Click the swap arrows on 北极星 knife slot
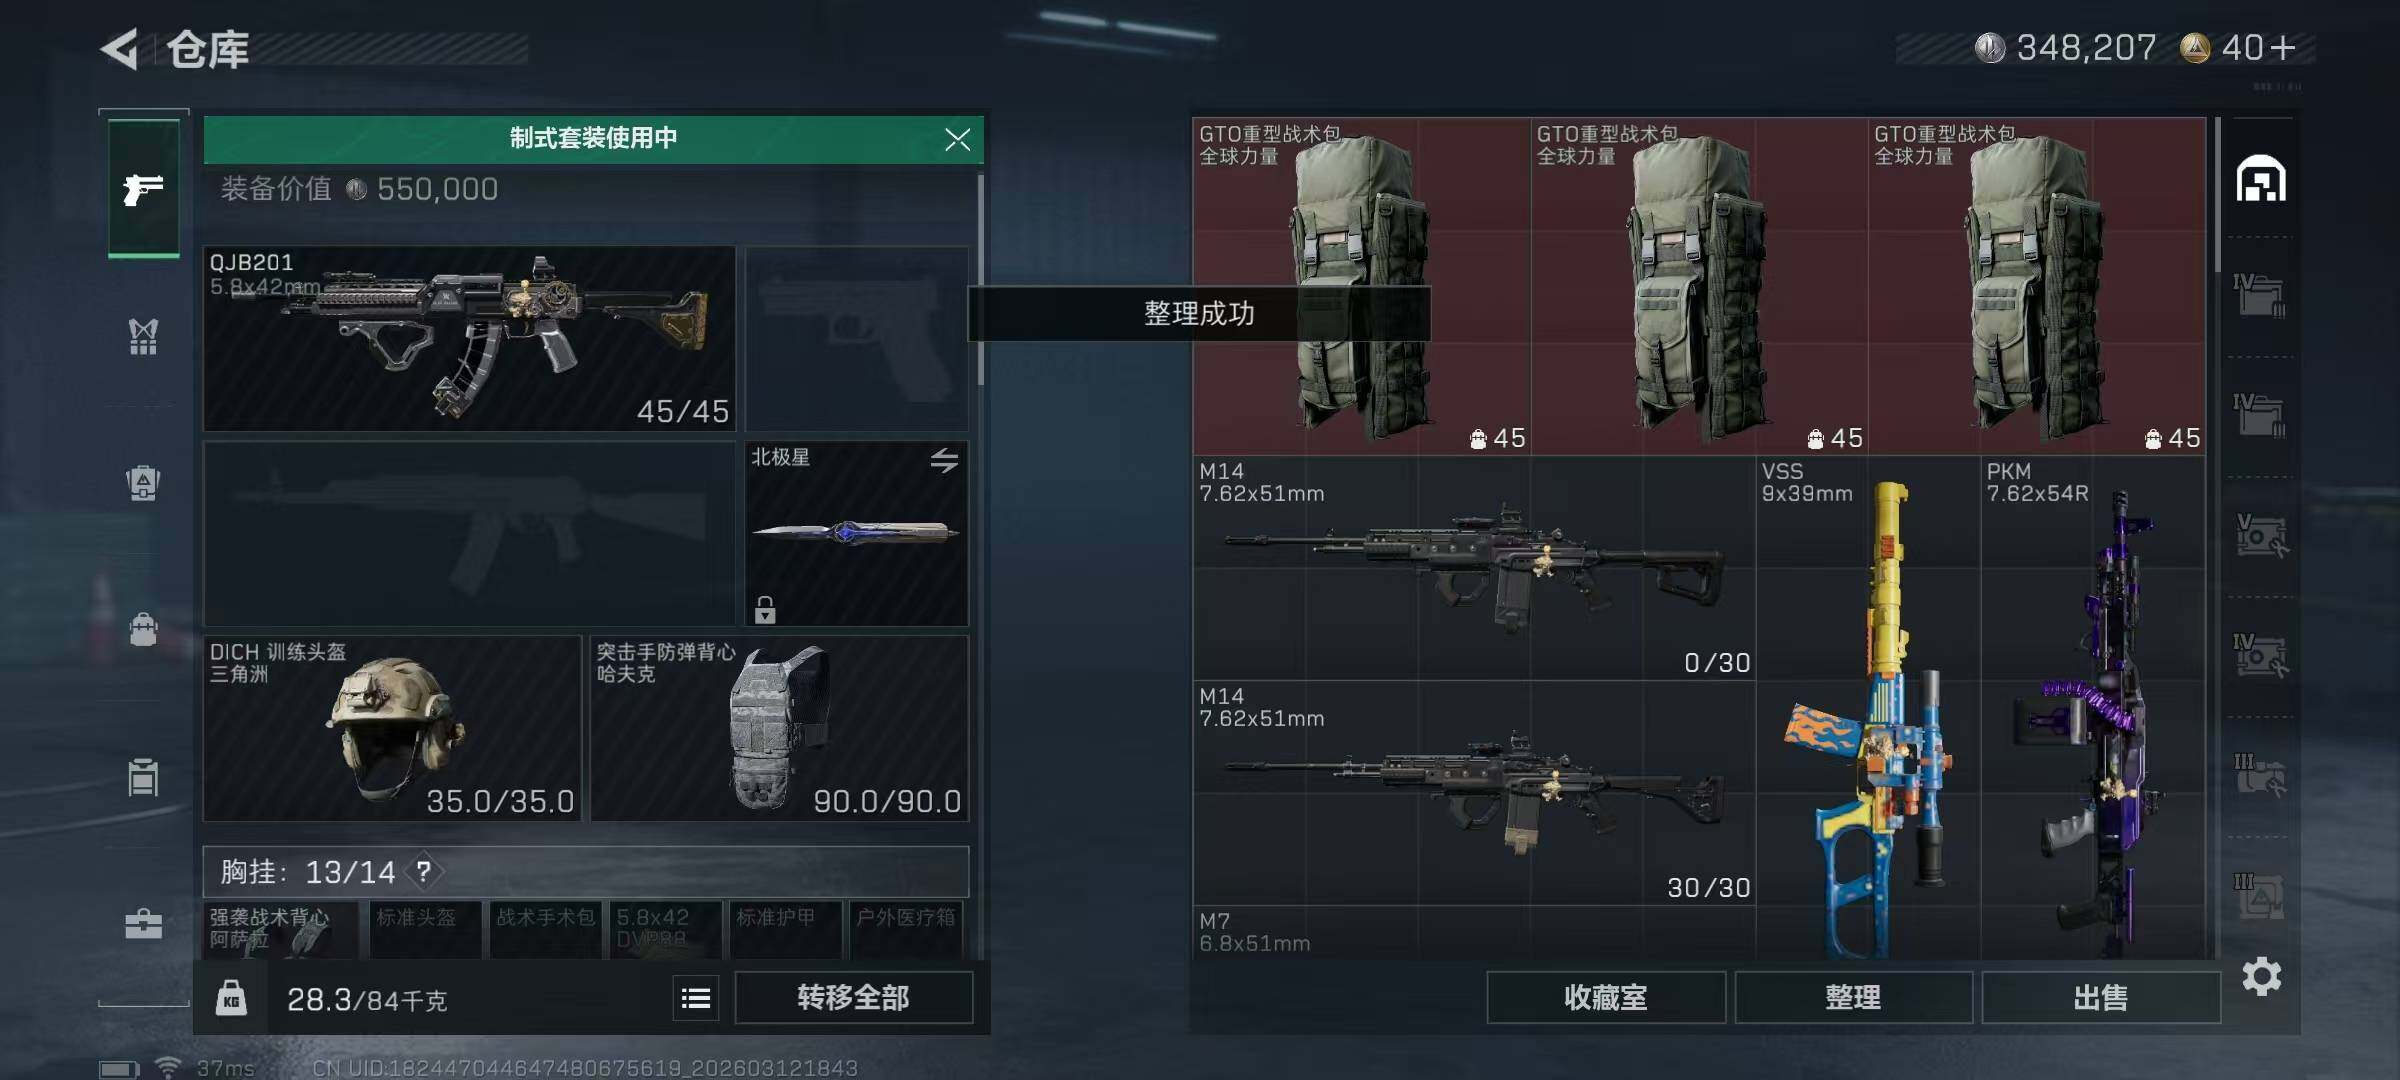The image size is (2400, 1080). (x=944, y=460)
